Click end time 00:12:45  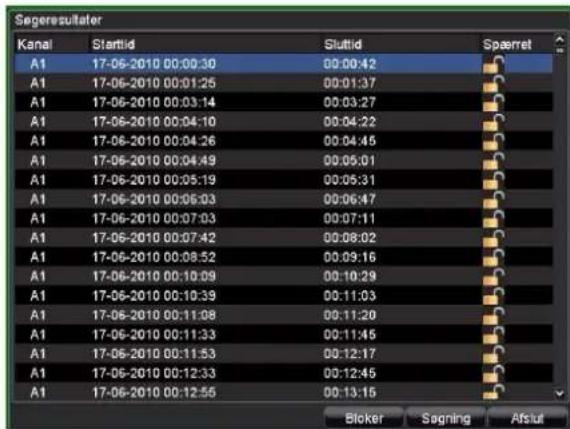(349, 373)
